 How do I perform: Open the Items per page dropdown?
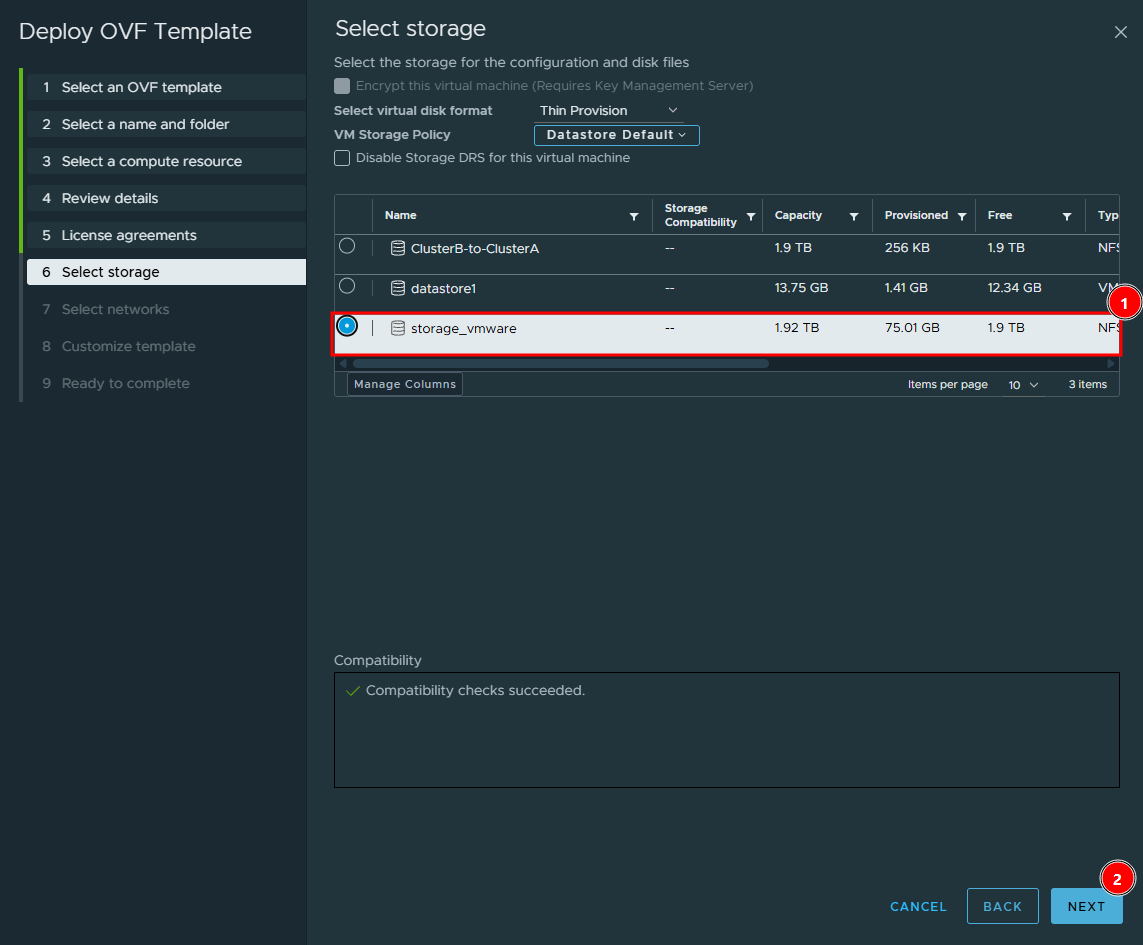pyautogui.click(x=1023, y=385)
